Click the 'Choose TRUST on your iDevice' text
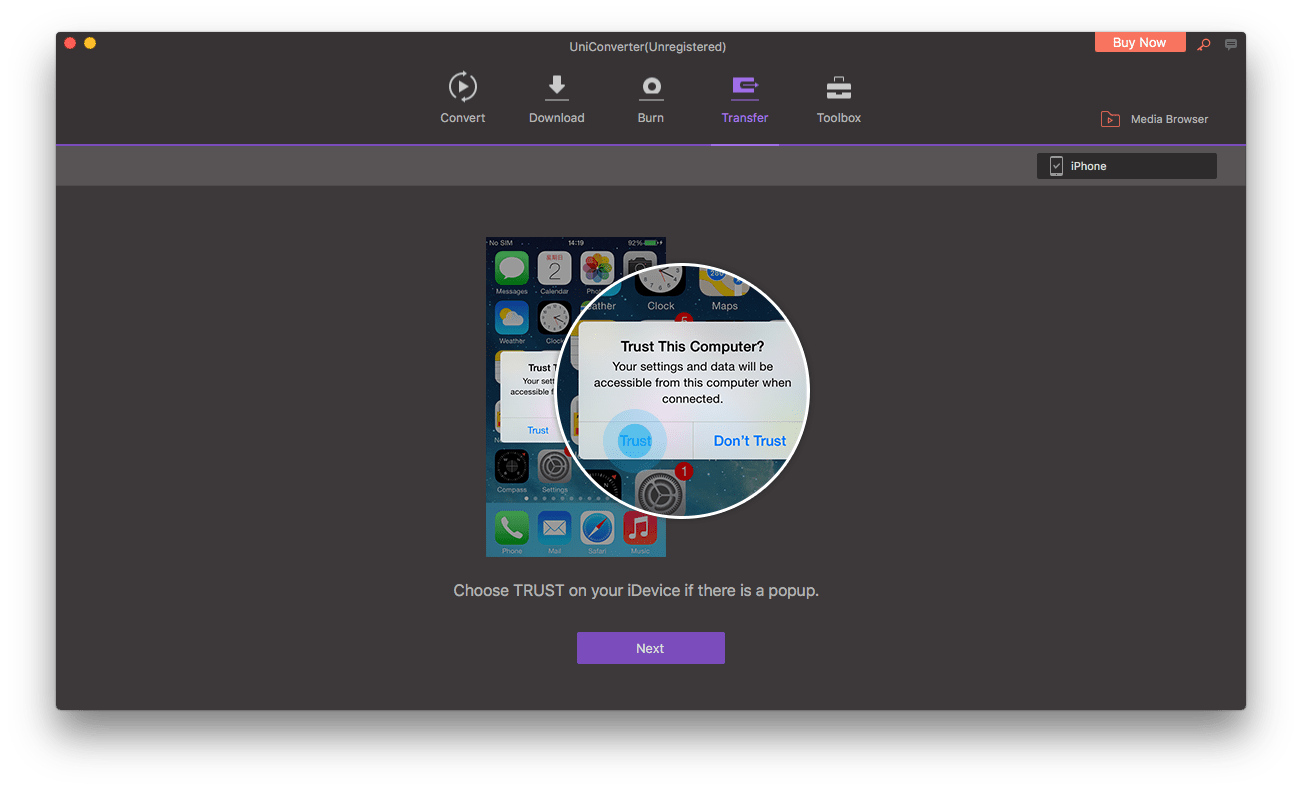Viewport: 1302px width, 790px height. click(636, 591)
